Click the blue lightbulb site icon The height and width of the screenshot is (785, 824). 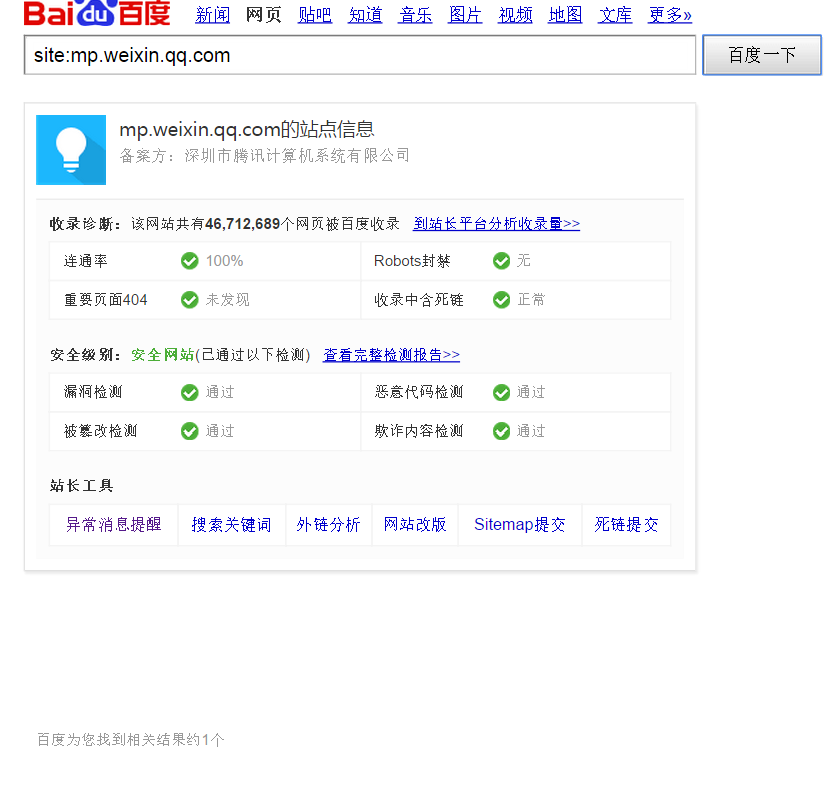[x=71, y=150]
